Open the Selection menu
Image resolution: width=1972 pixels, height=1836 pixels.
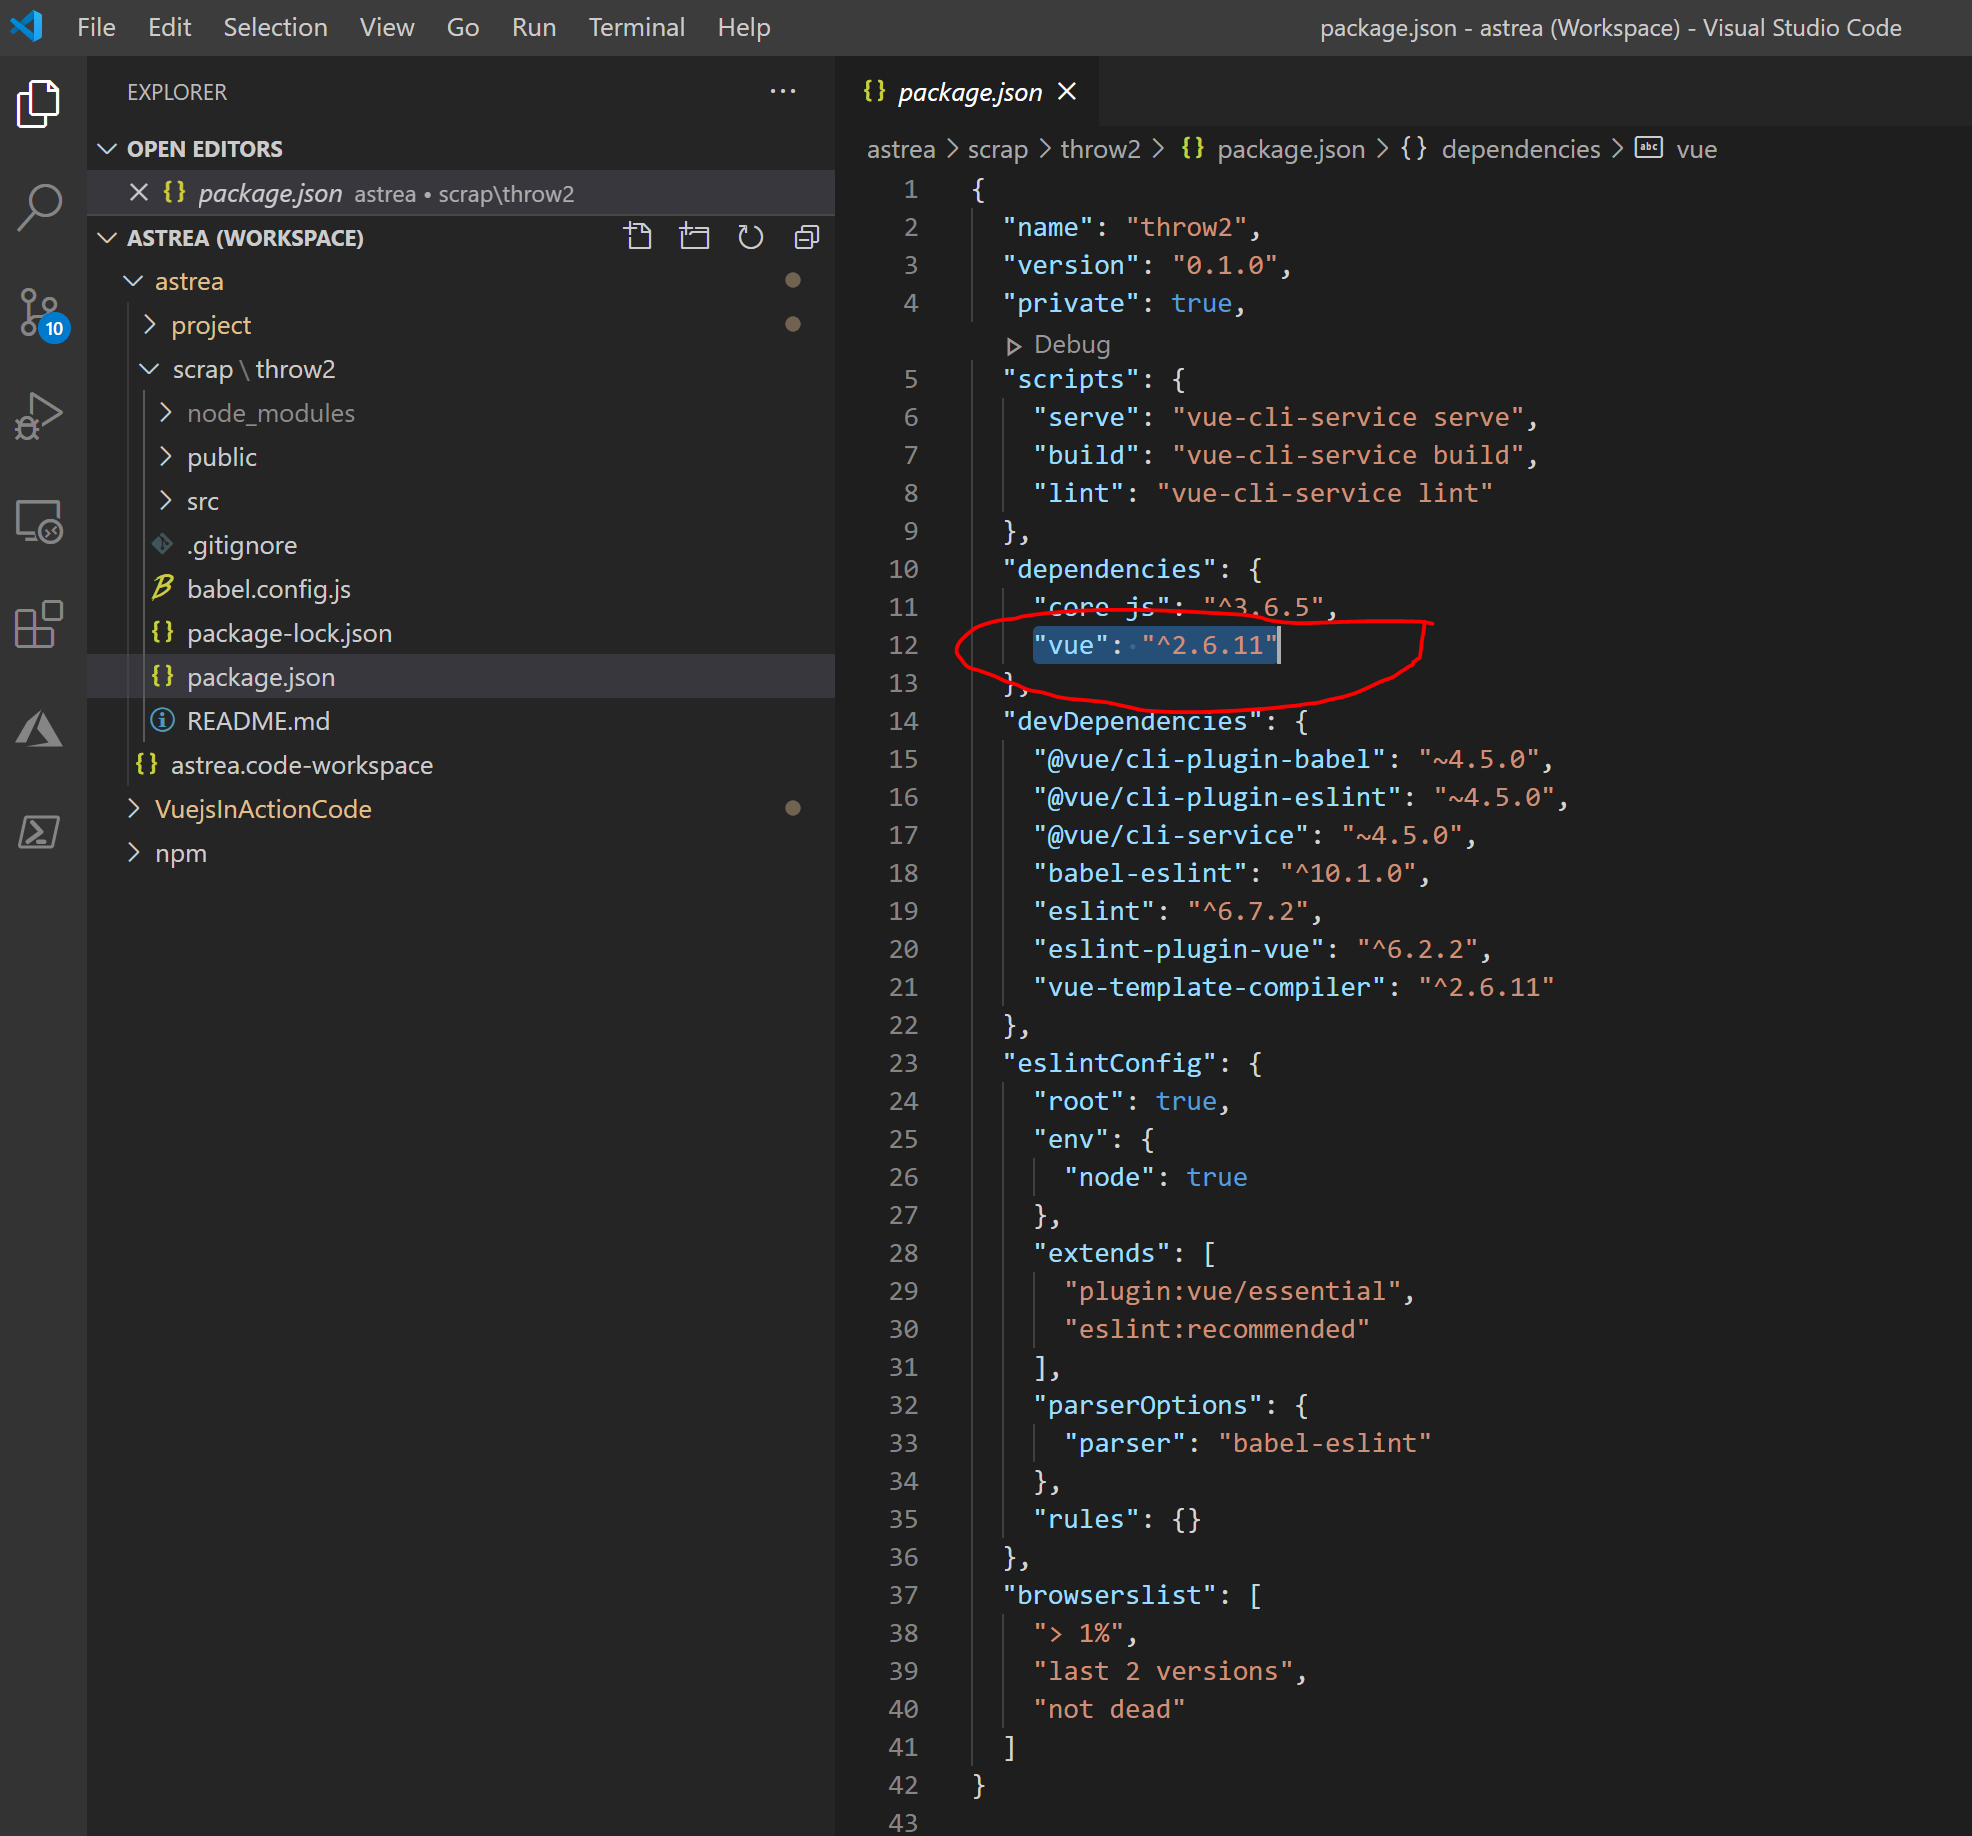[275, 27]
